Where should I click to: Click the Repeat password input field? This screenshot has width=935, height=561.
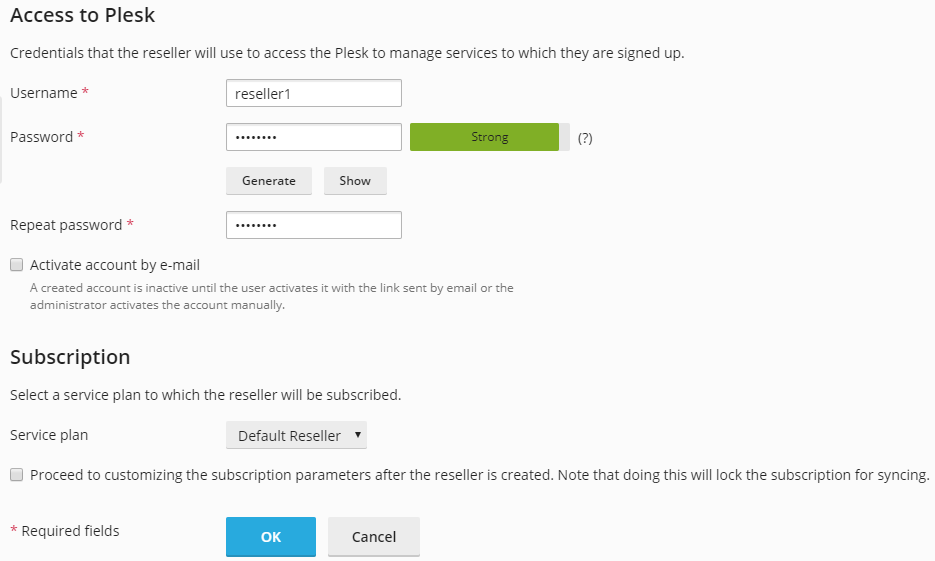[x=313, y=225]
